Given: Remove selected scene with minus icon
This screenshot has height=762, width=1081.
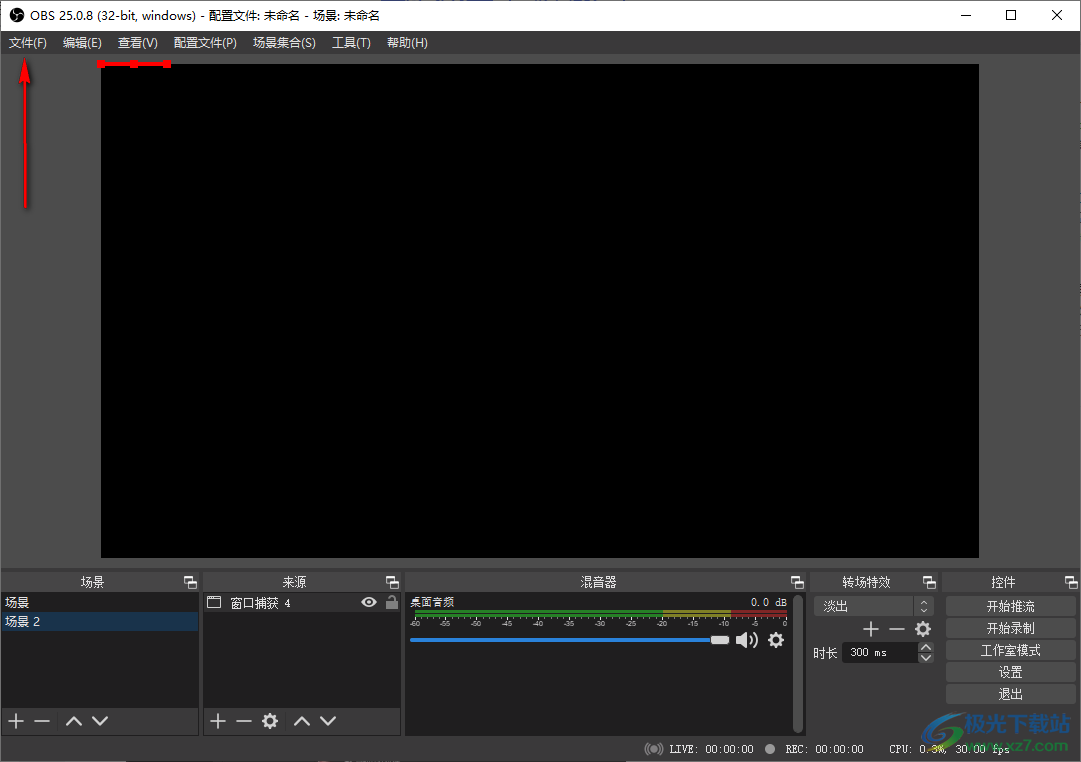Looking at the screenshot, I should (x=42, y=721).
